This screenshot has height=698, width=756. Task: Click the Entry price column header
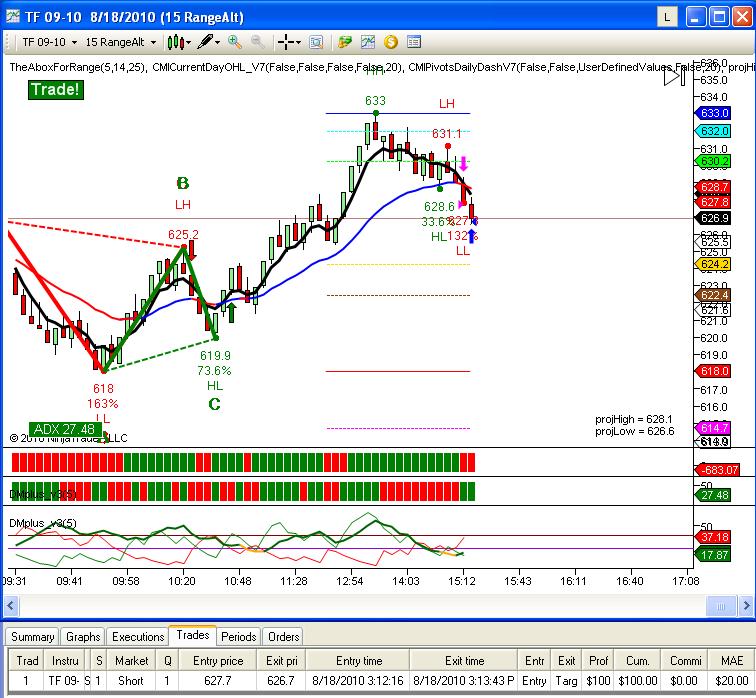tap(218, 661)
